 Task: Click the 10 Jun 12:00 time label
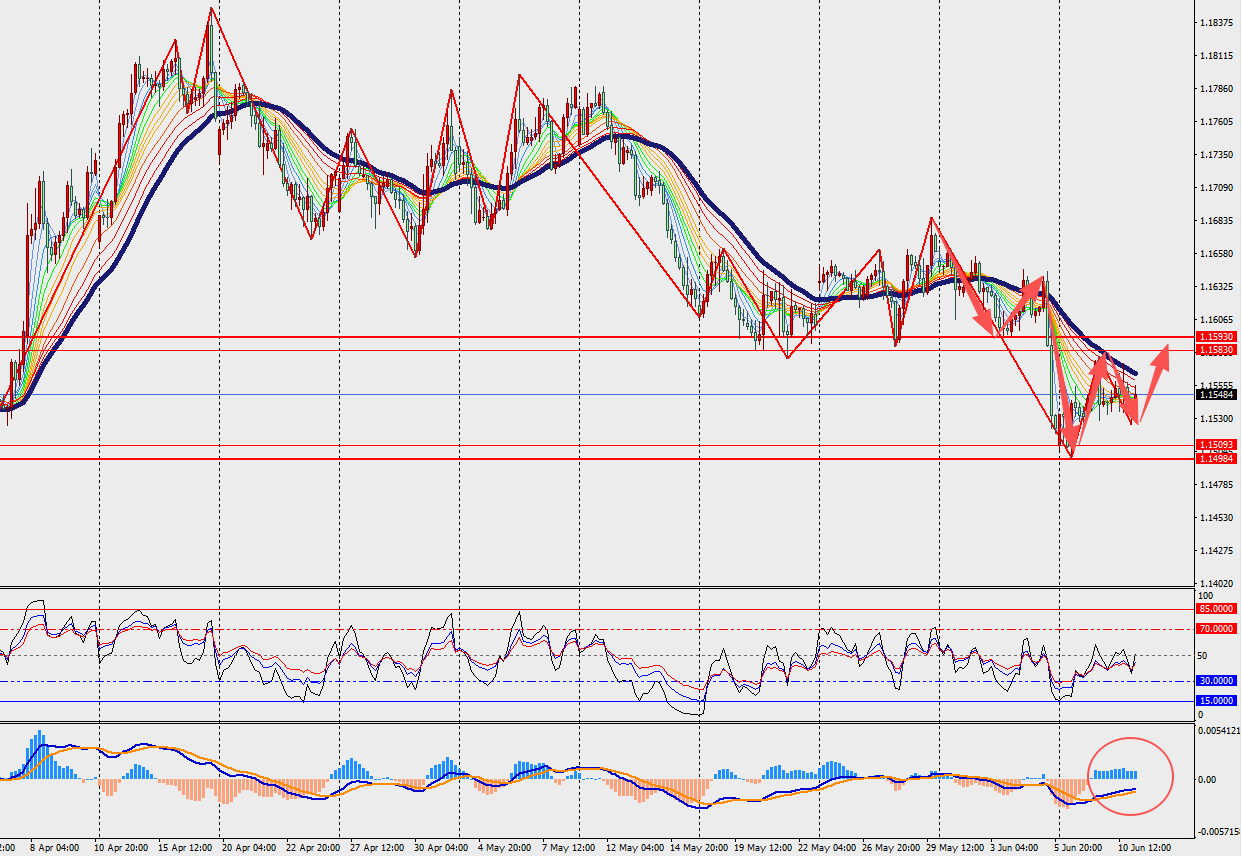(x=1143, y=846)
